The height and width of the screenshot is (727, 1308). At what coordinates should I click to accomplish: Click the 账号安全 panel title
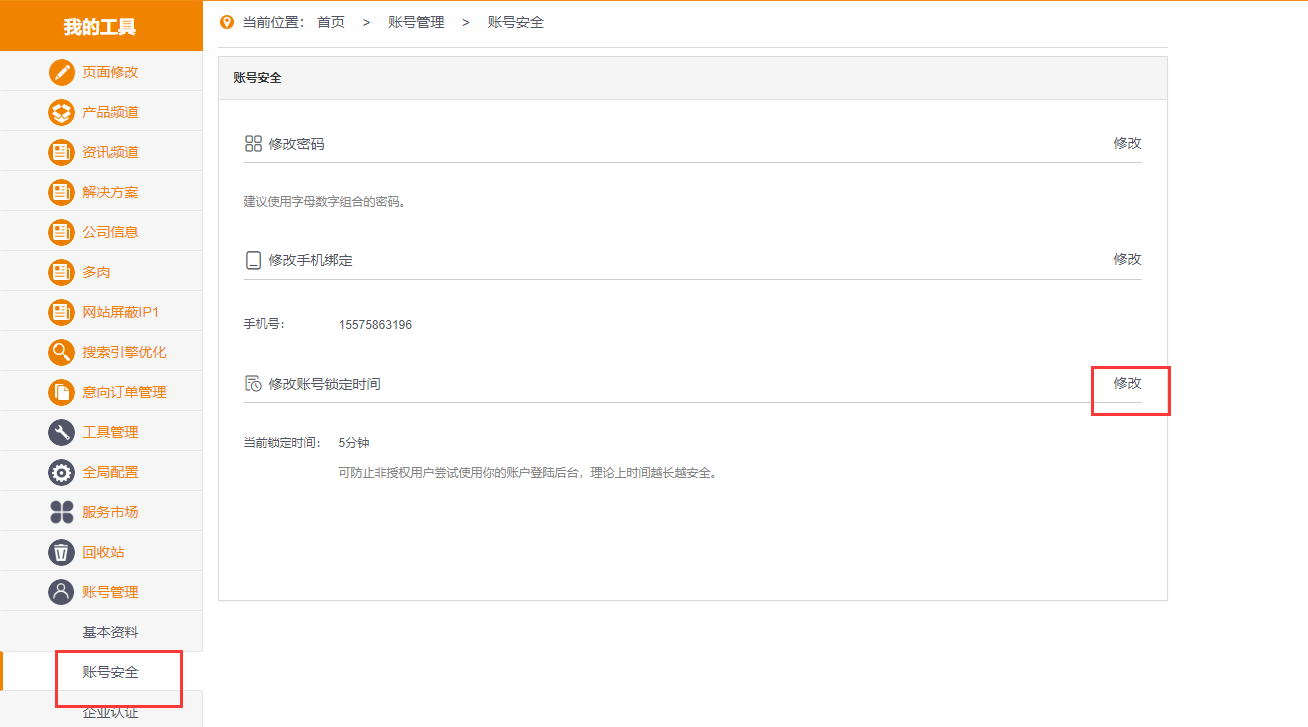pyautogui.click(x=258, y=78)
